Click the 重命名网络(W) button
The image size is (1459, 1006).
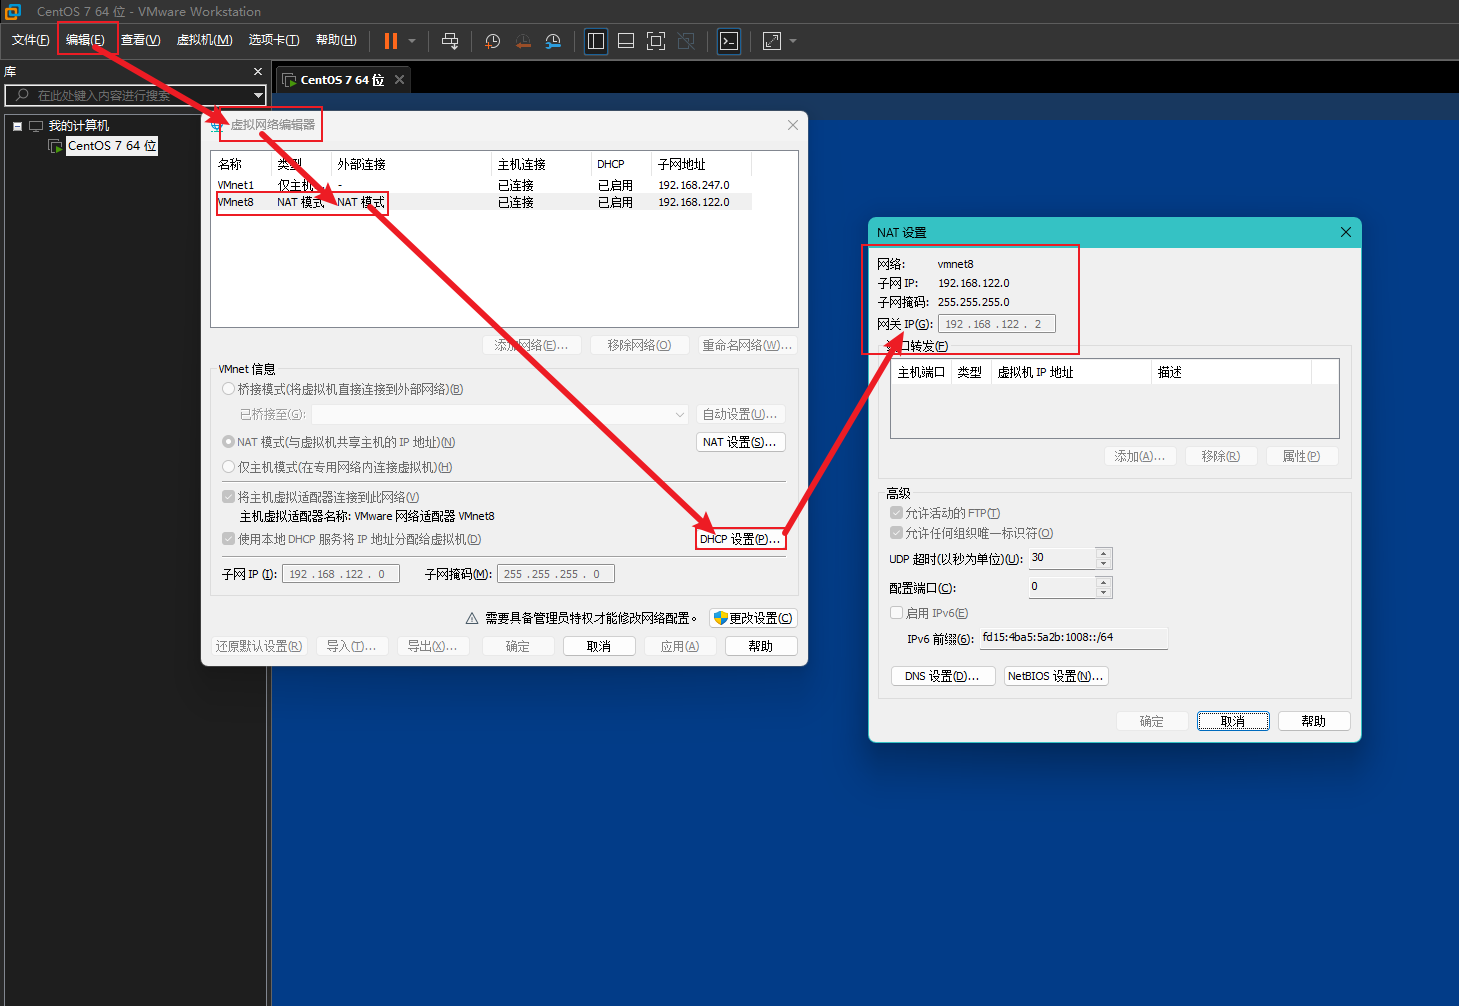(747, 345)
